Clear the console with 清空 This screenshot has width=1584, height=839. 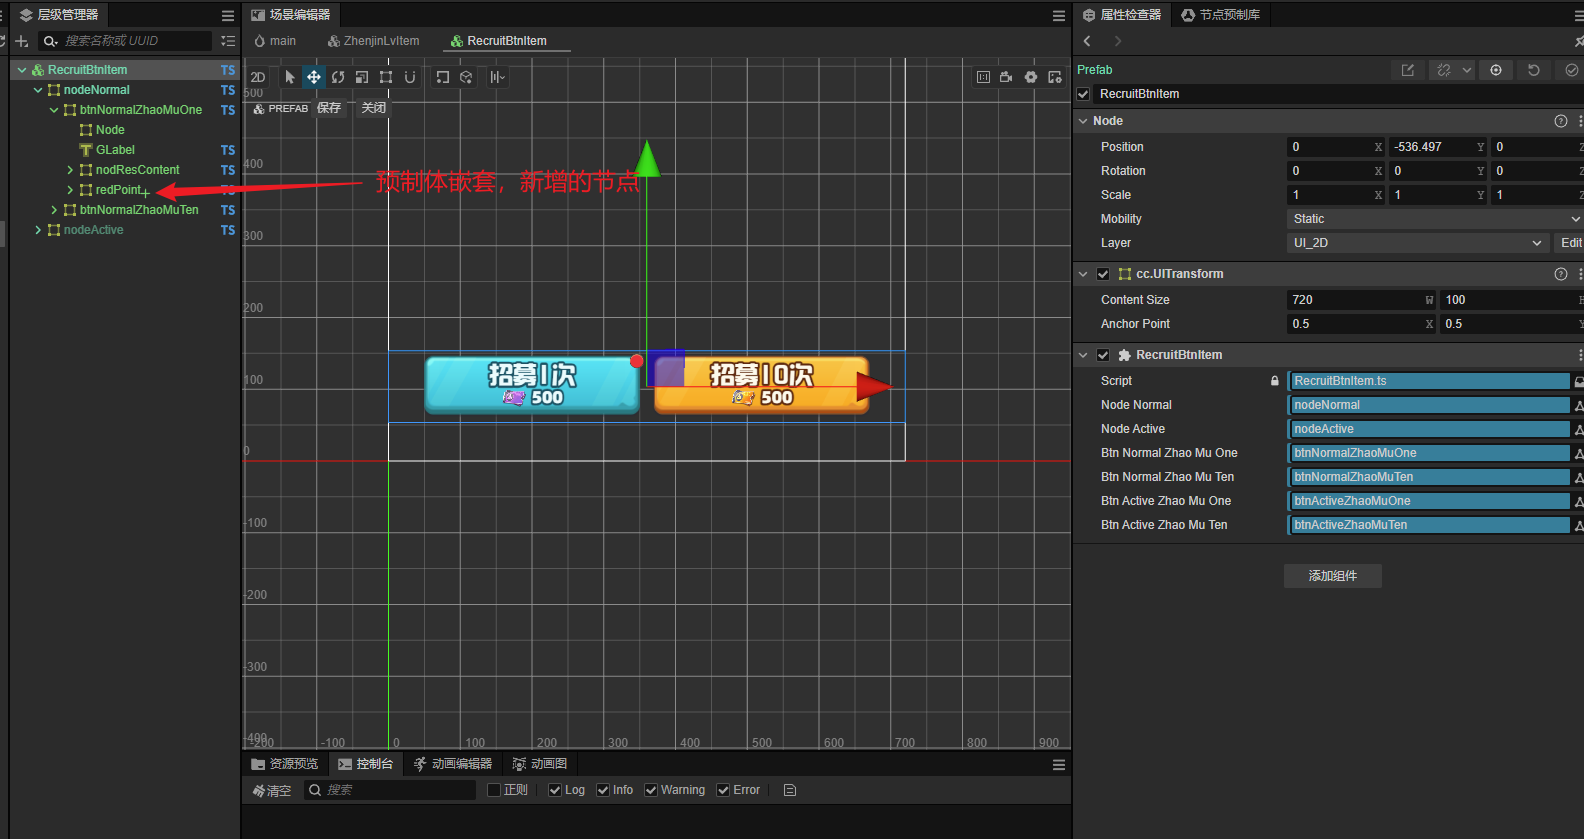pos(272,790)
